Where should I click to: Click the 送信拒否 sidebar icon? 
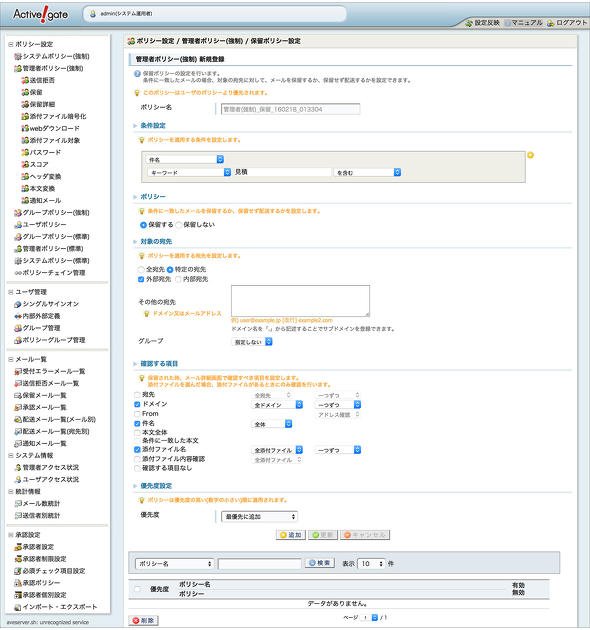click(25, 80)
